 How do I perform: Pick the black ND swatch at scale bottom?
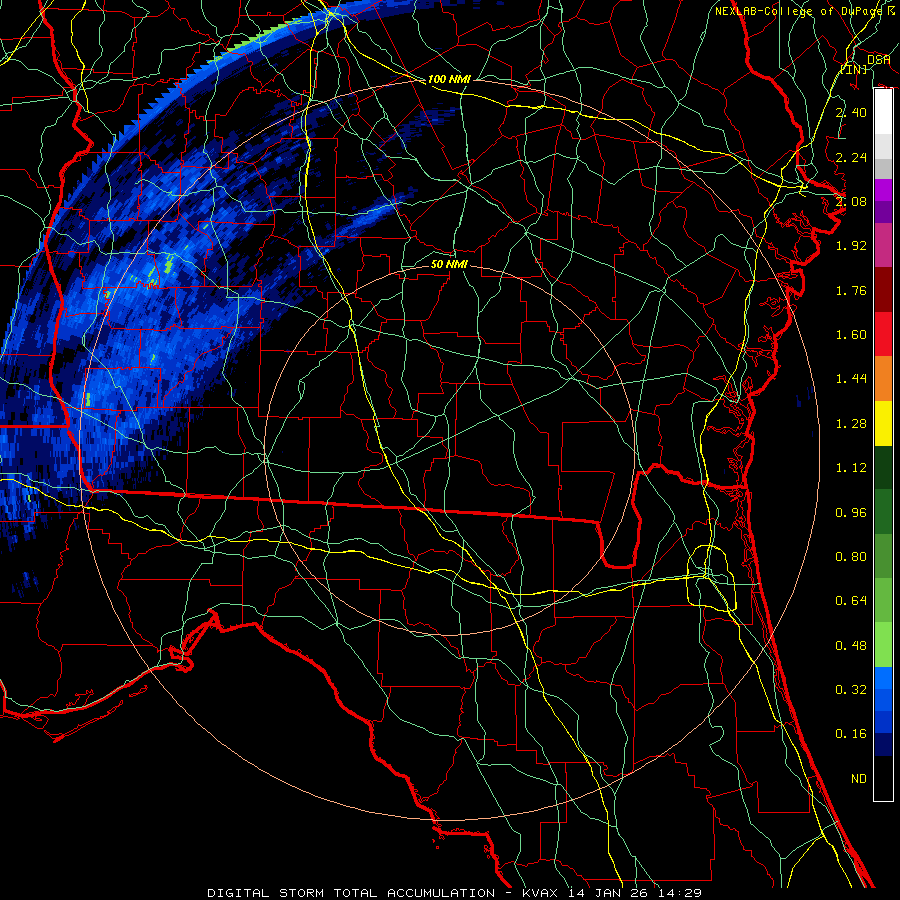click(883, 778)
